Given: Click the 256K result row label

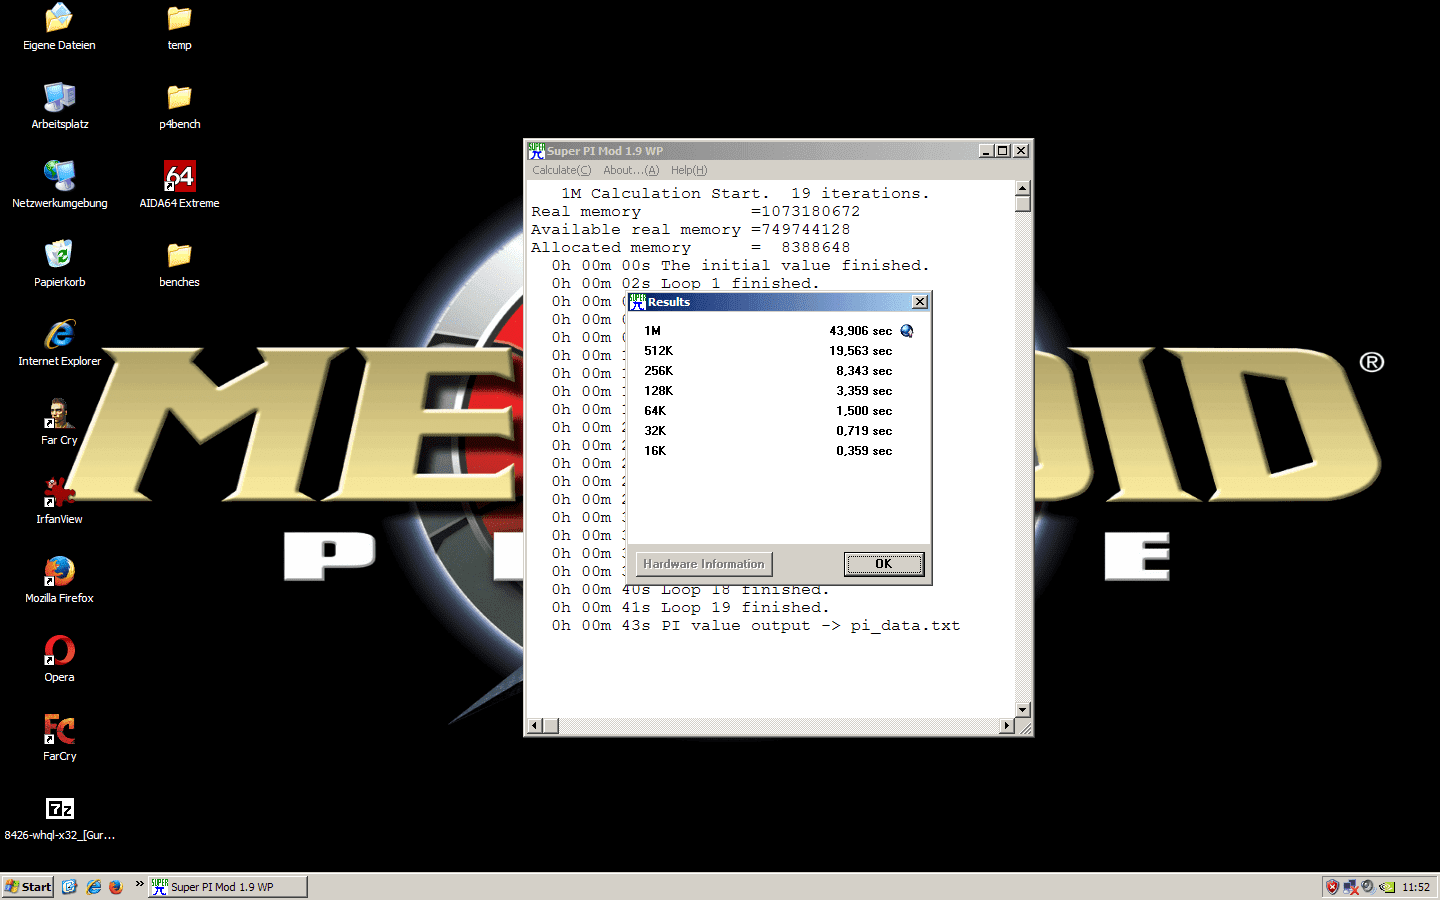Looking at the screenshot, I should (x=659, y=371).
